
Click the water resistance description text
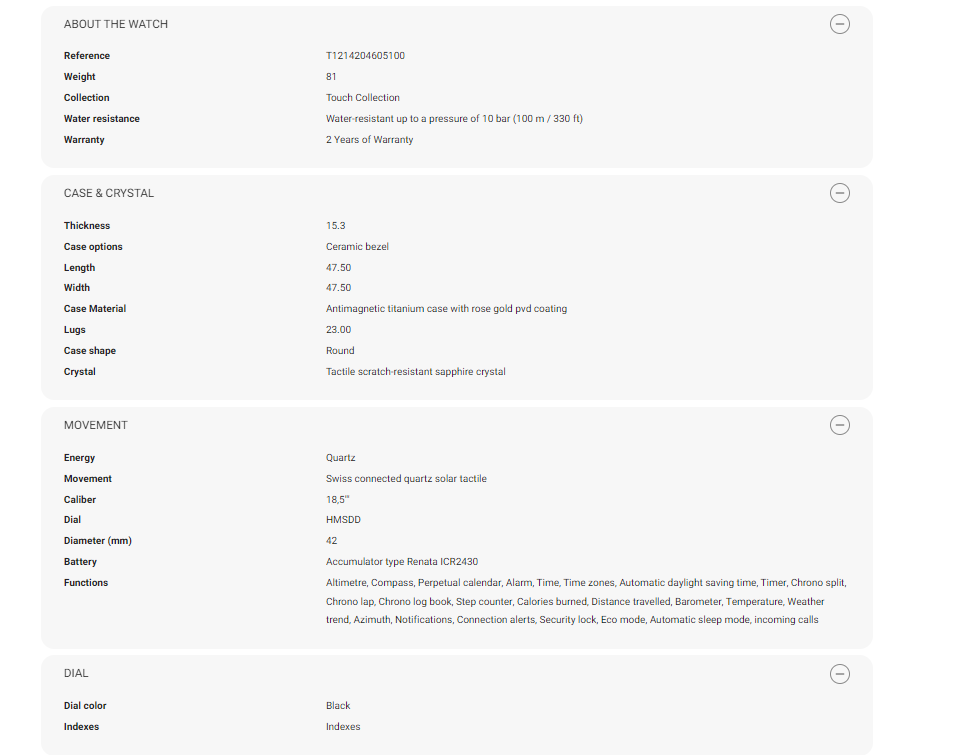[x=454, y=119]
